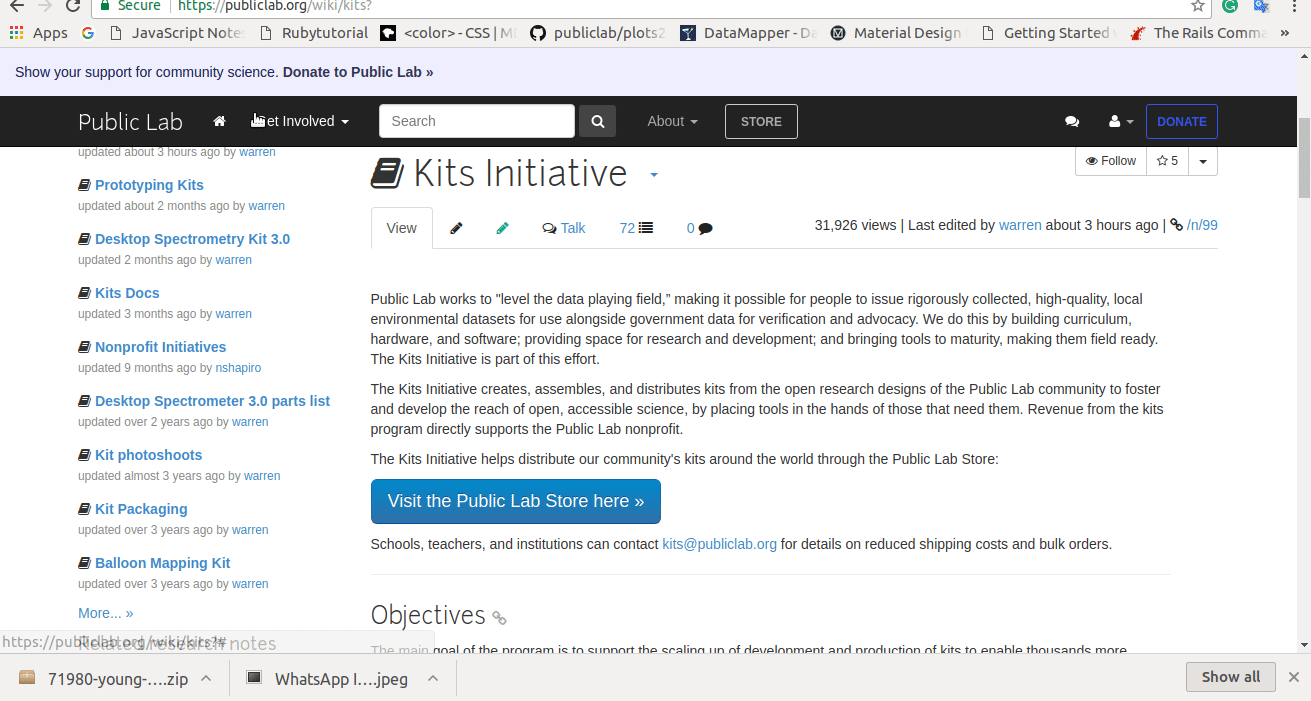Open revisions via the list icon beside 72

[646, 228]
